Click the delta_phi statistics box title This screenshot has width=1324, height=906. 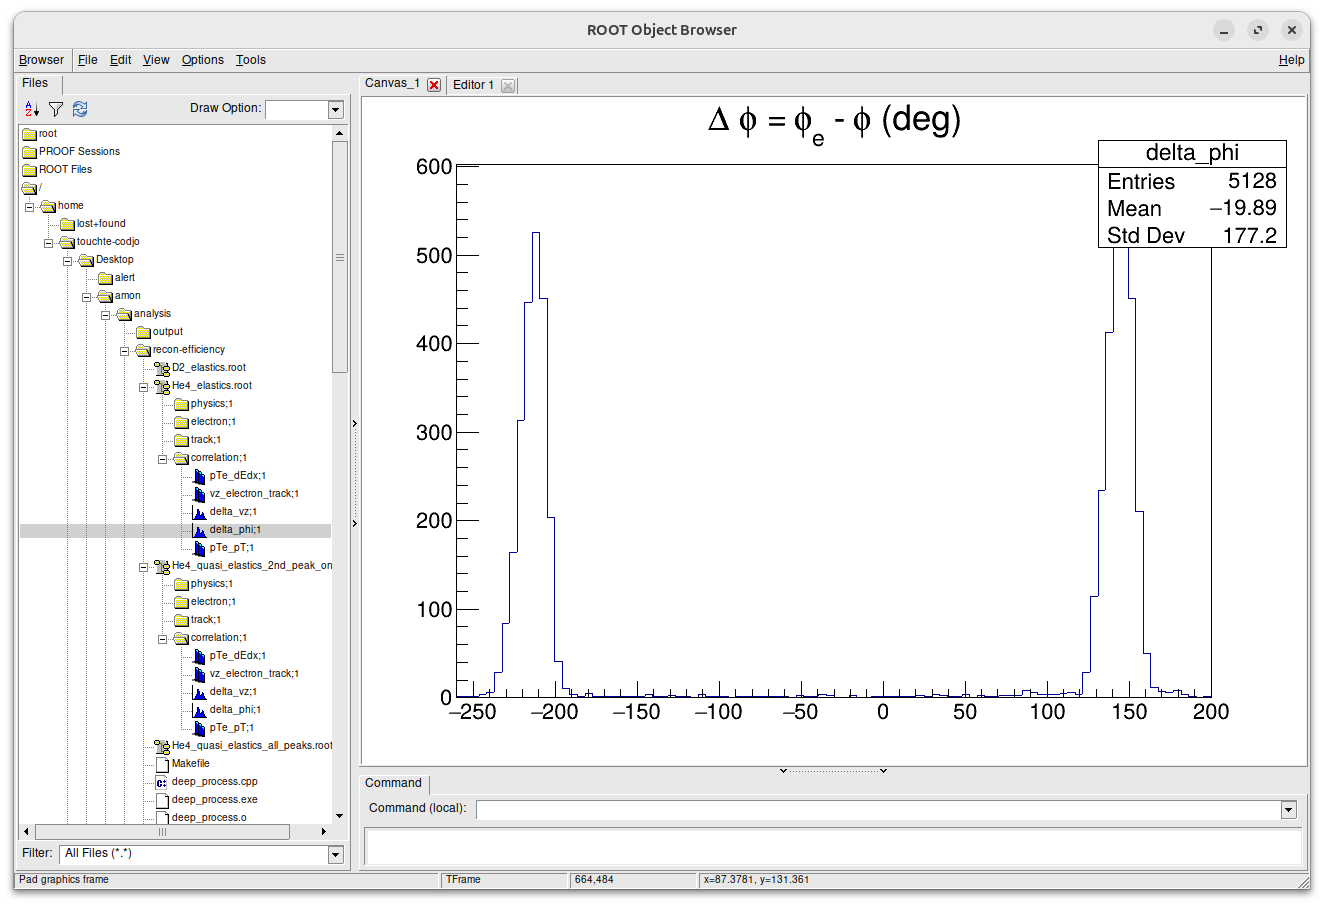coord(1192,153)
